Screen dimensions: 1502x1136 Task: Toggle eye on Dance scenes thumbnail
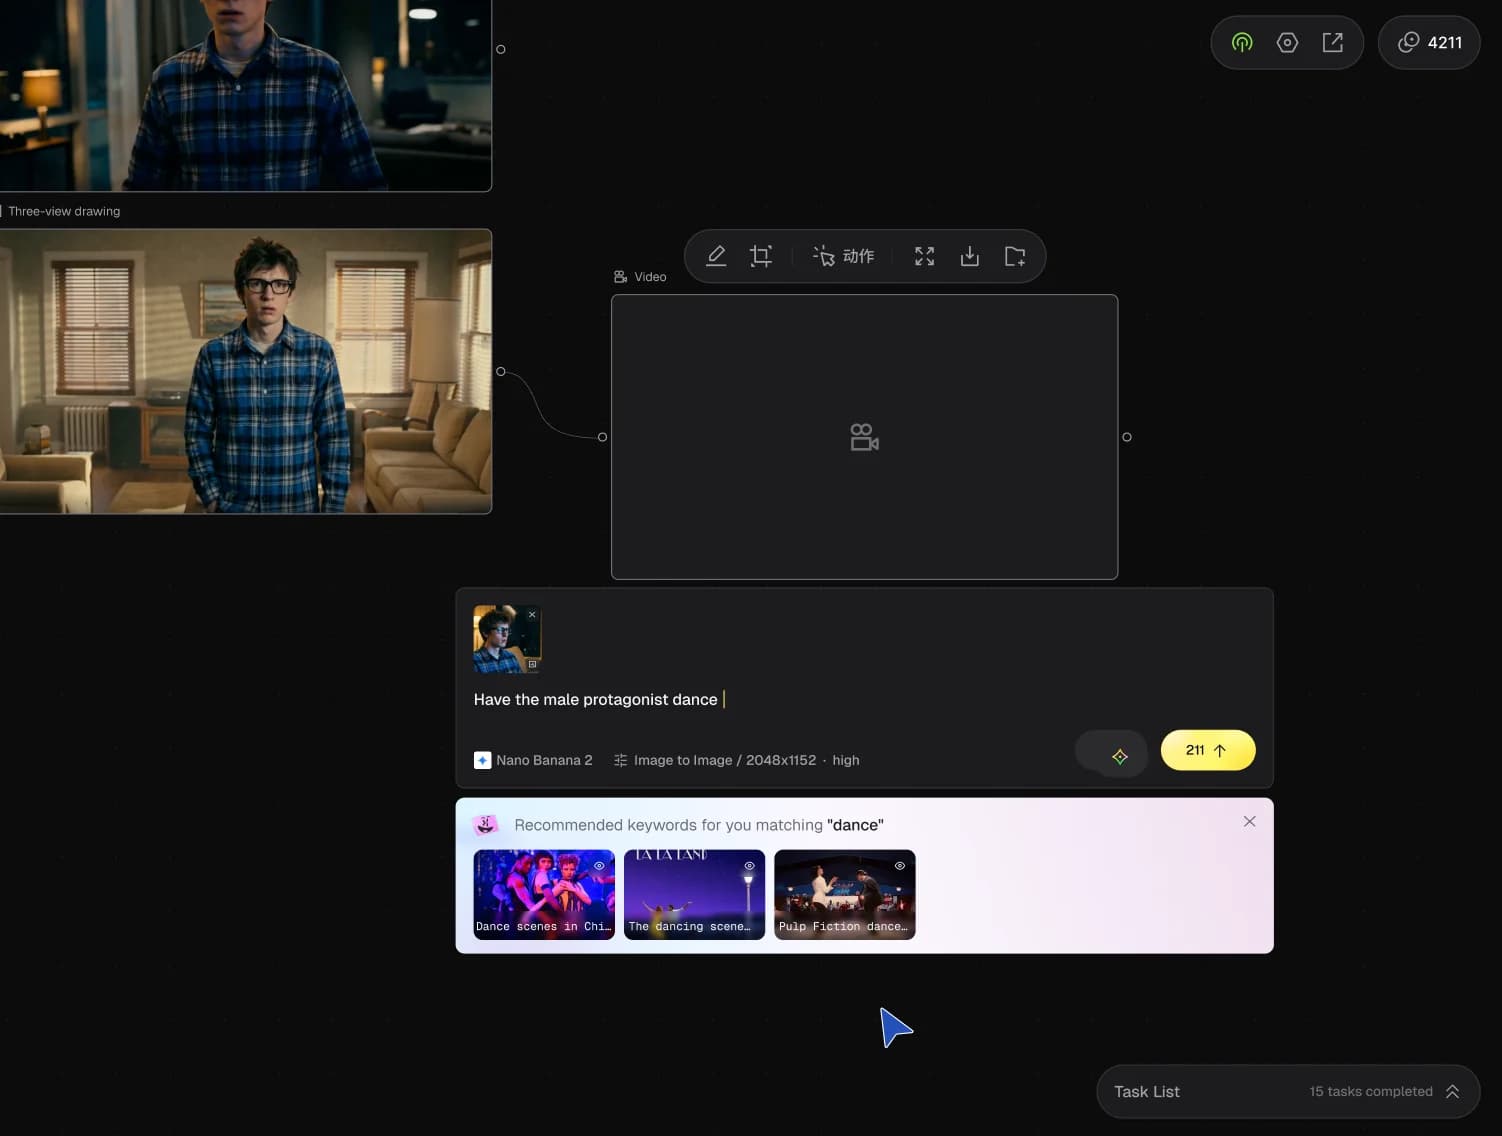pyautogui.click(x=599, y=866)
